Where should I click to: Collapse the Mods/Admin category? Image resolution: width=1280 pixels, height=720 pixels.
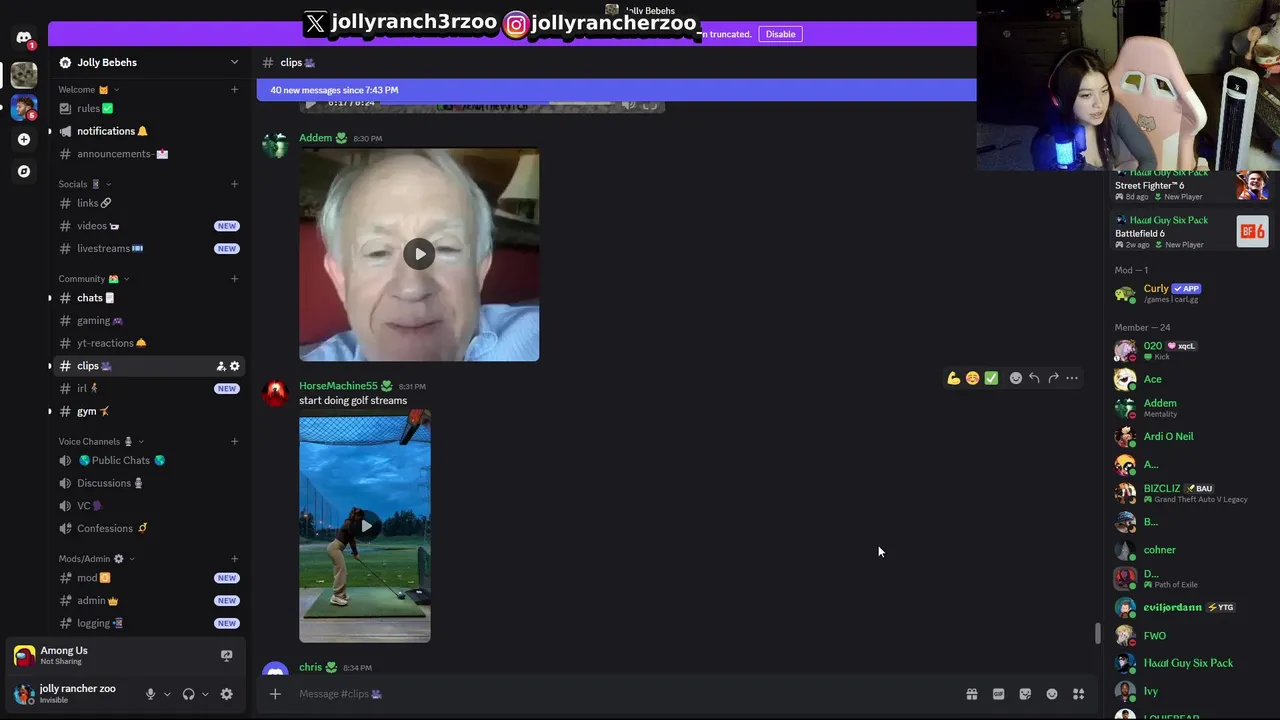[97, 559]
